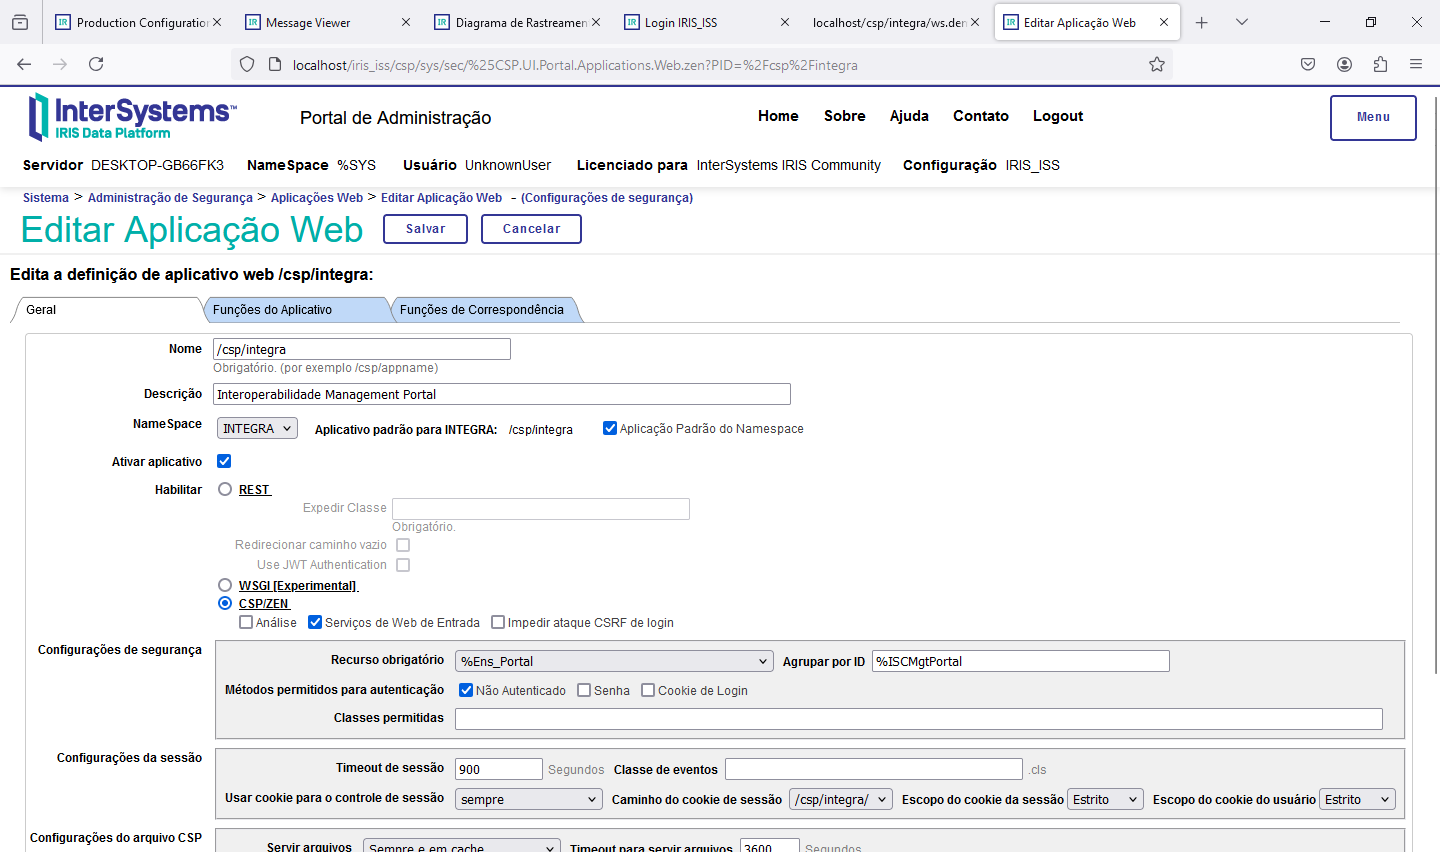
Task: Open a new browser tab with plus
Action: coord(1202,22)
